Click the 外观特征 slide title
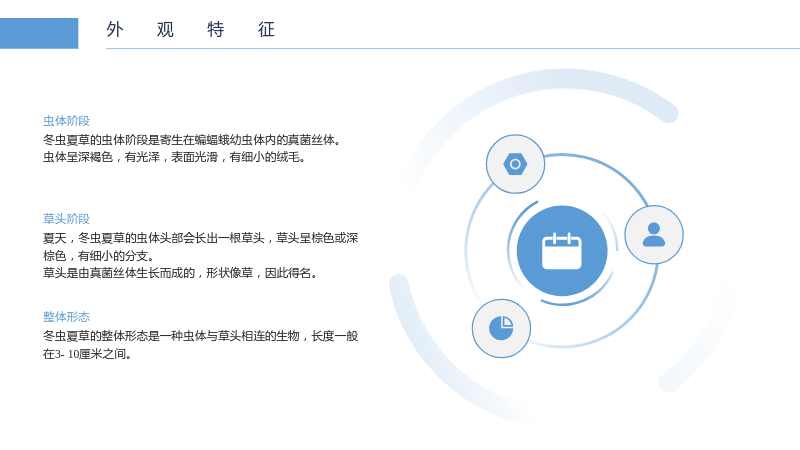 (x=190, y=30)
